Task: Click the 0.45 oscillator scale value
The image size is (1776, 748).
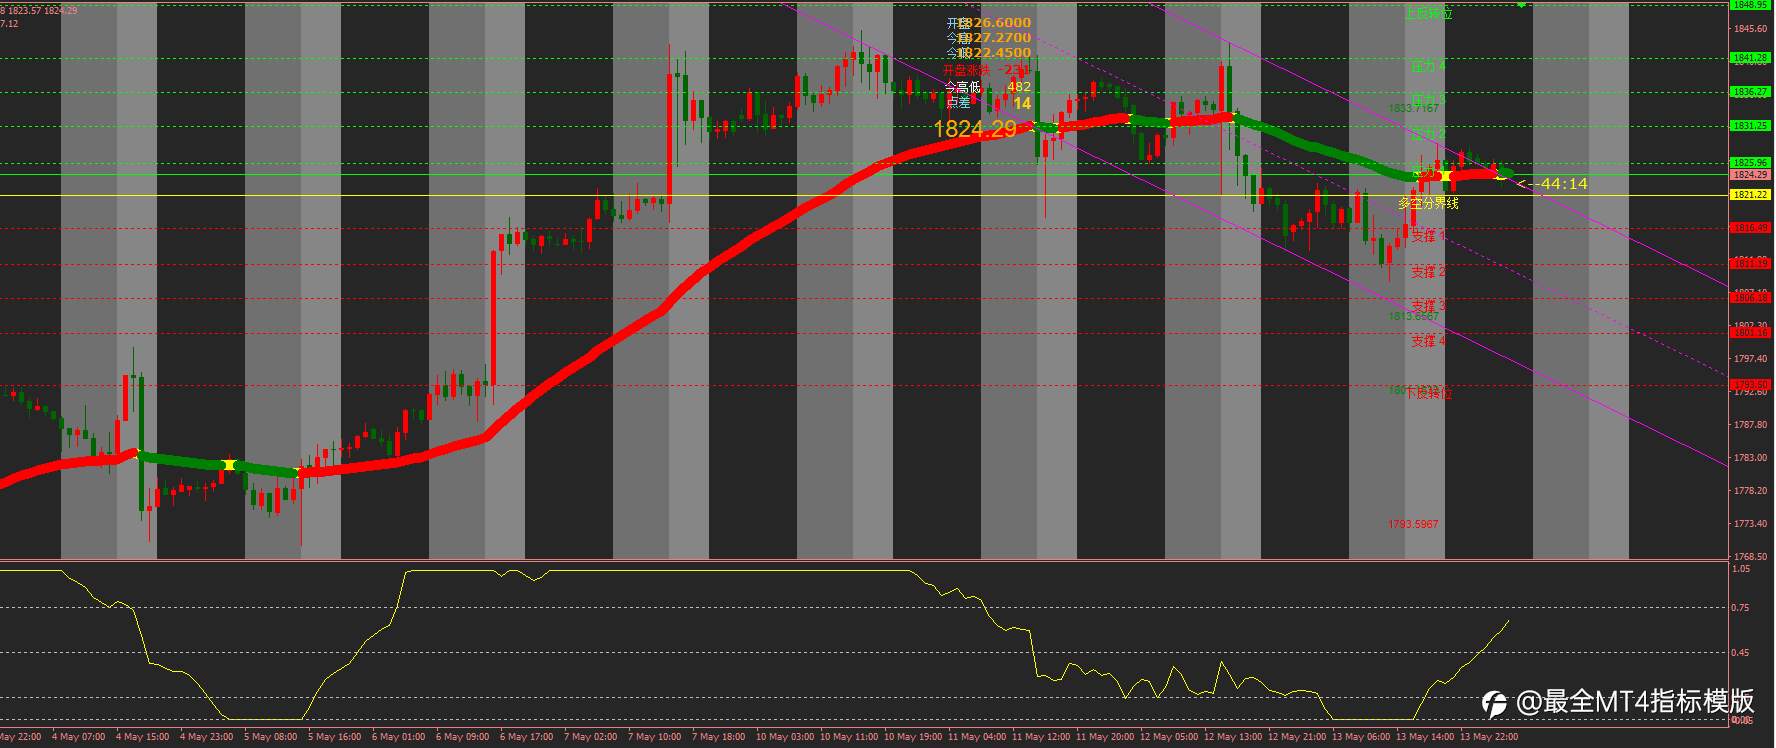Action: click(1741, 653)
